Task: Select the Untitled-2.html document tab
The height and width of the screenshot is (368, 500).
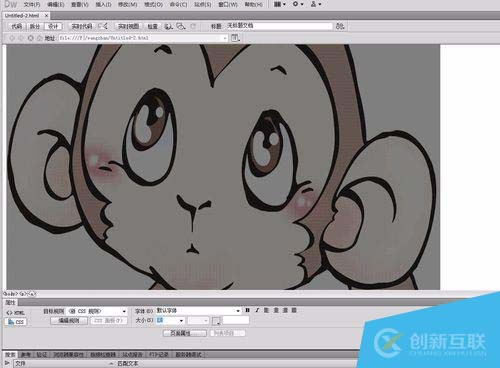Action: pos(22,15)
